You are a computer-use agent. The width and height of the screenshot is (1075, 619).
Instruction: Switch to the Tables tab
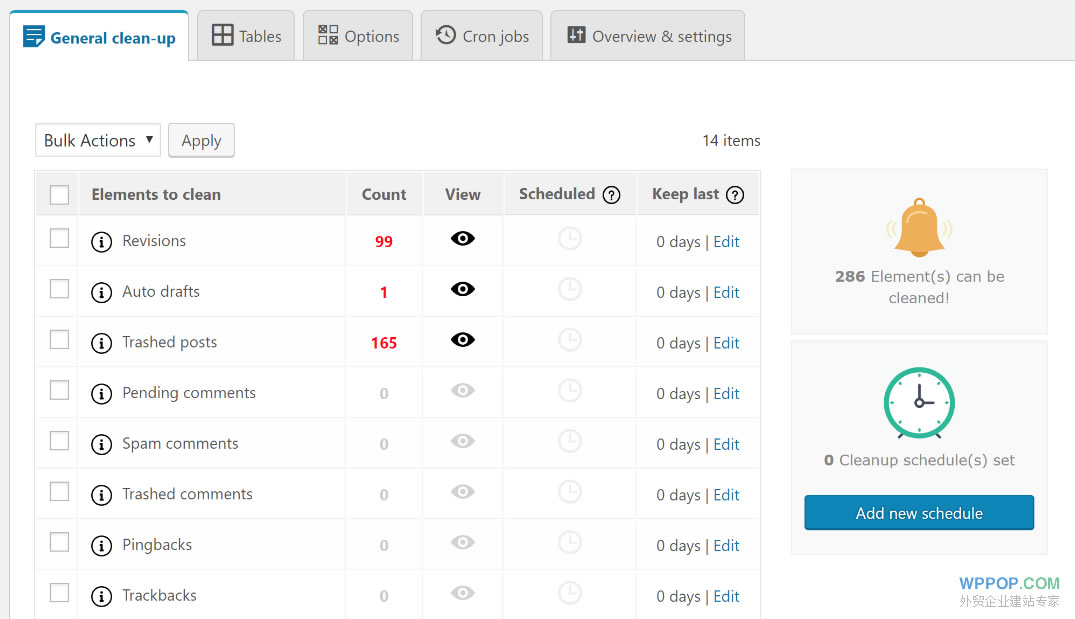pos(246,36)
